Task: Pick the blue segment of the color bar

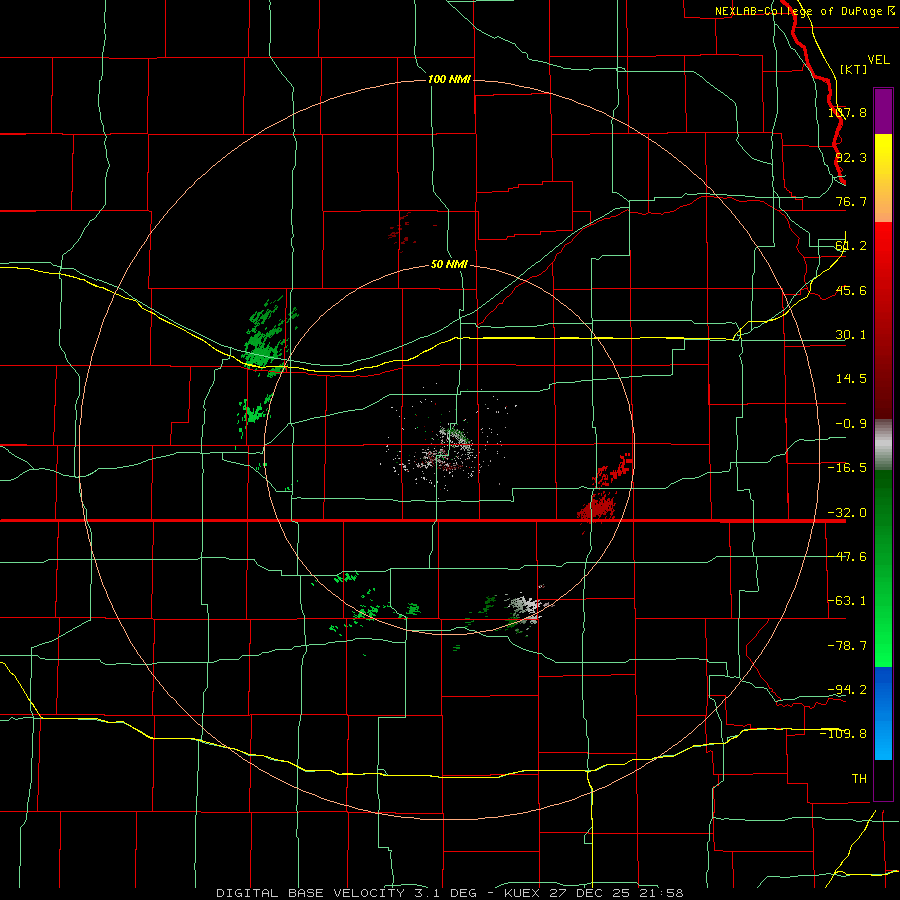Action: pyautogui.click(x=883, y=713)
